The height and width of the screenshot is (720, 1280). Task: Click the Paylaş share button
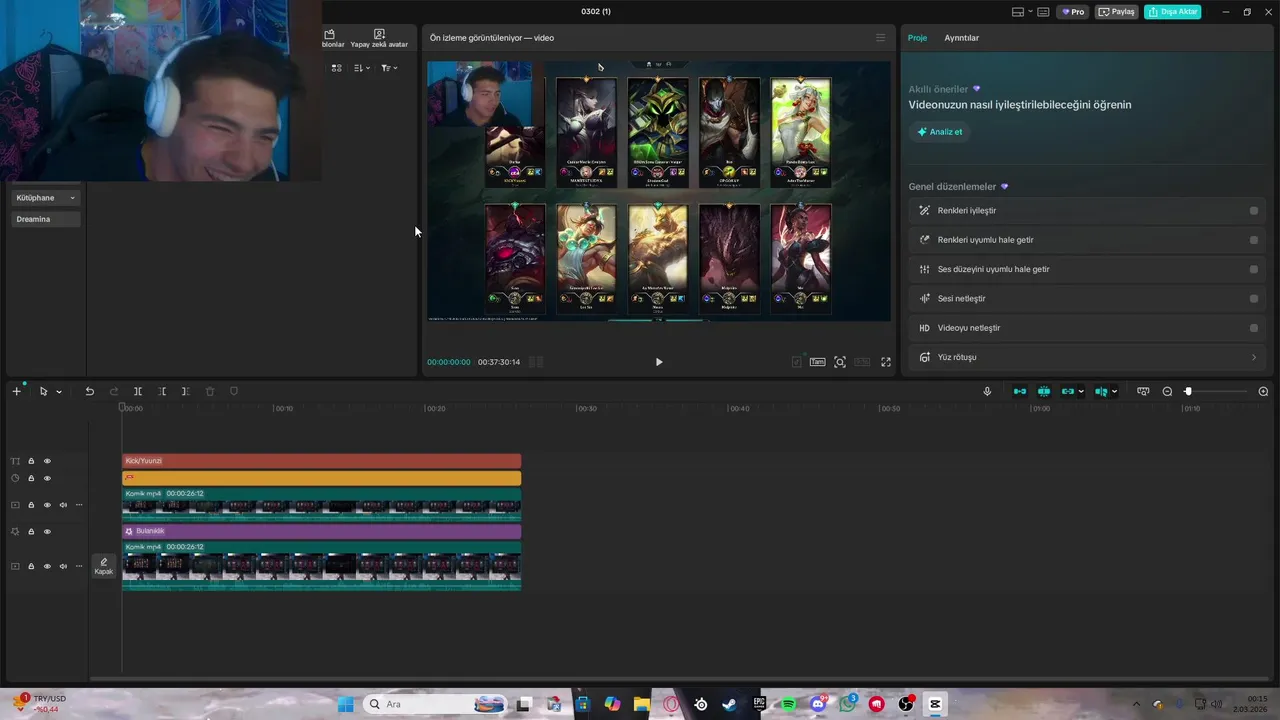tap(1117, 12)
